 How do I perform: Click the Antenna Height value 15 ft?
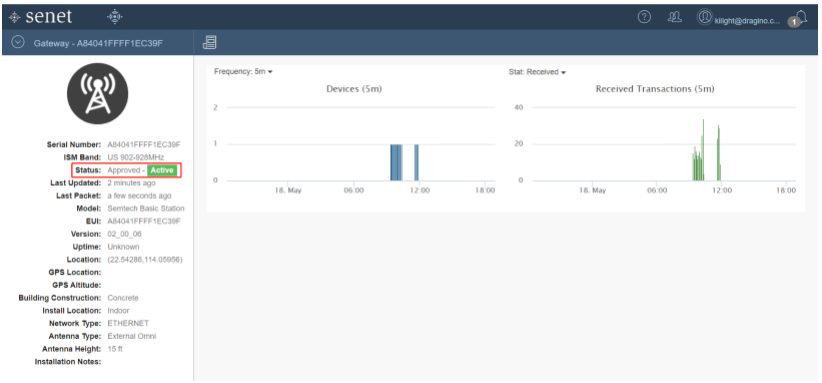coord(115,349)
